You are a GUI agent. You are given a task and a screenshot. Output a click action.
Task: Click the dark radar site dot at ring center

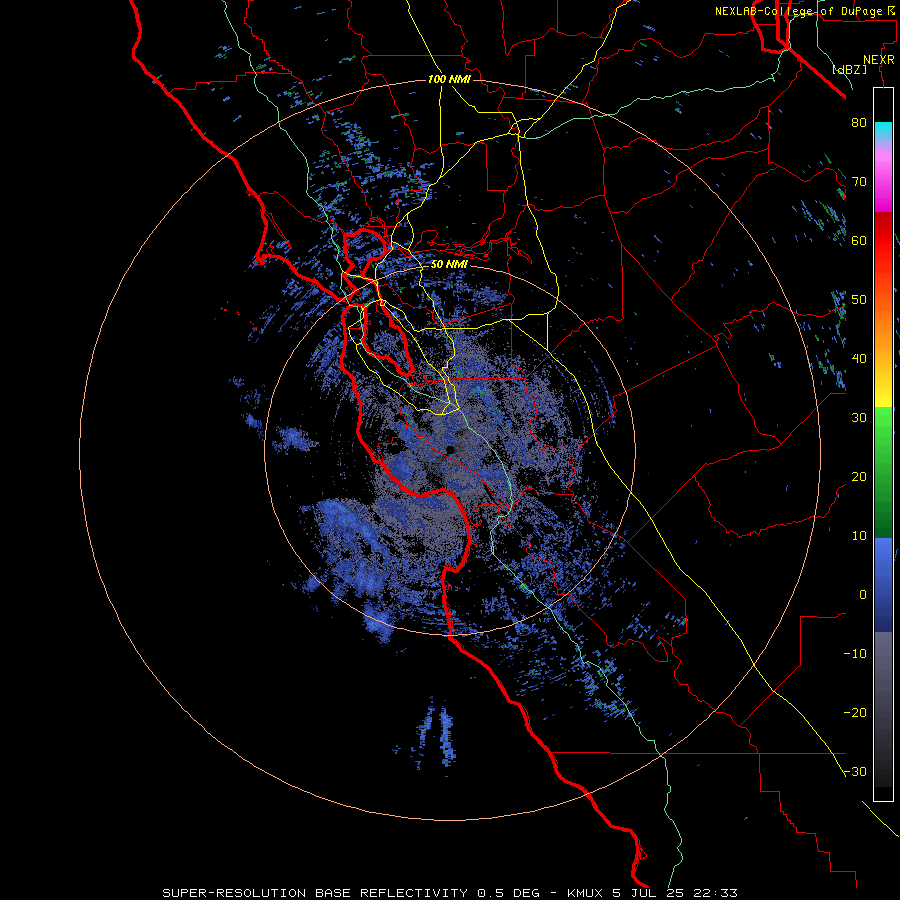click(x=451, y=449)
